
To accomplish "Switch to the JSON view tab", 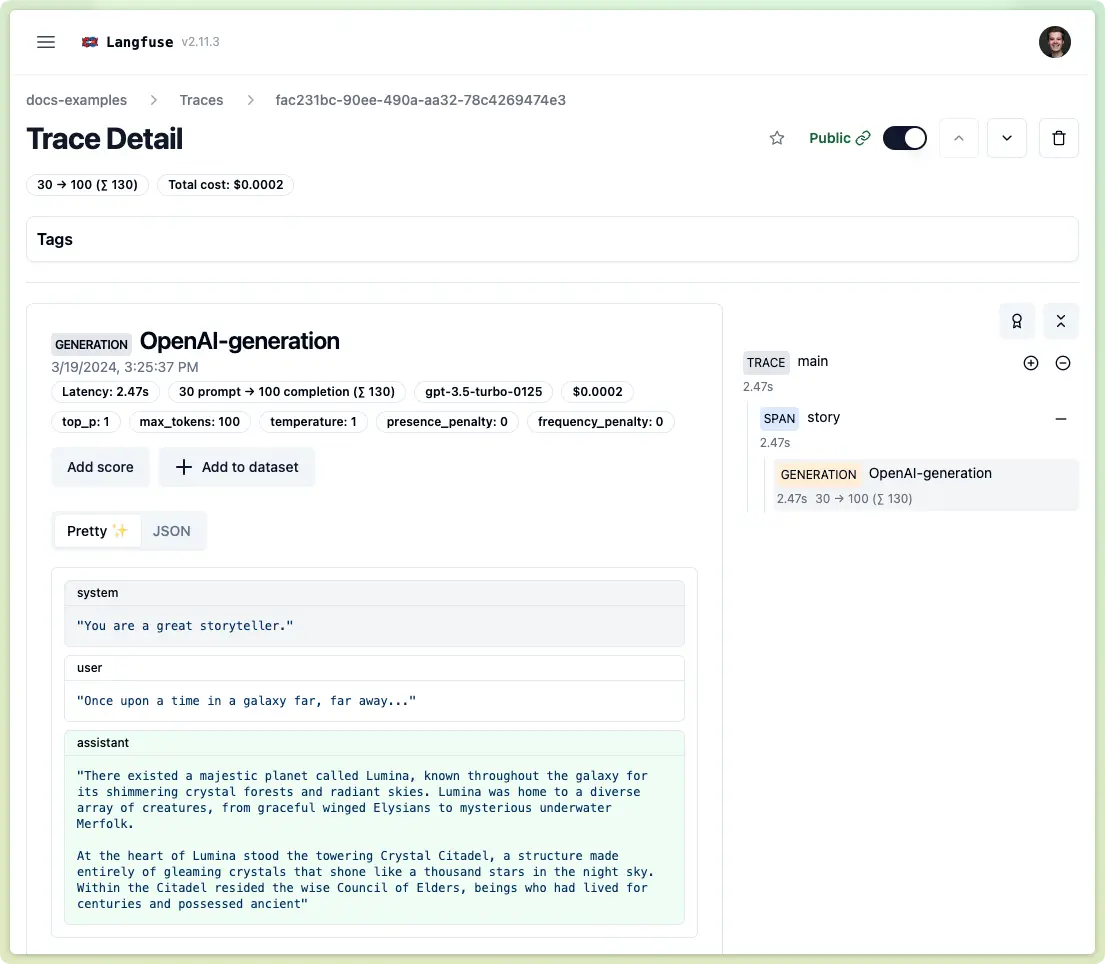I will tap(170, 530).
